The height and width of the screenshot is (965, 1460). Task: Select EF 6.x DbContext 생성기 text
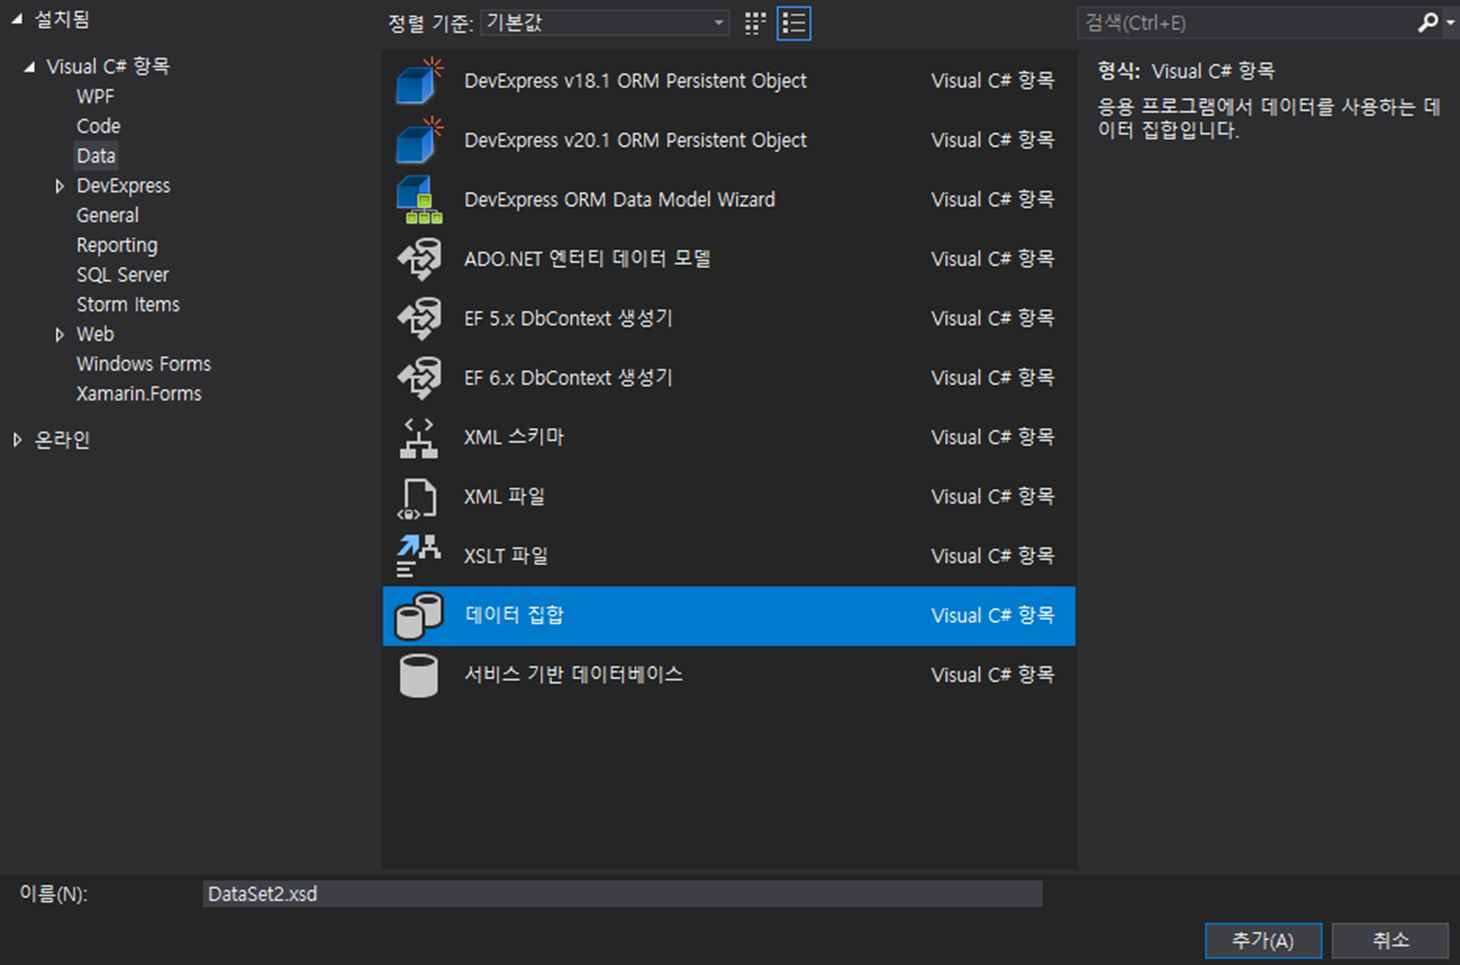(x=568, y=378)
